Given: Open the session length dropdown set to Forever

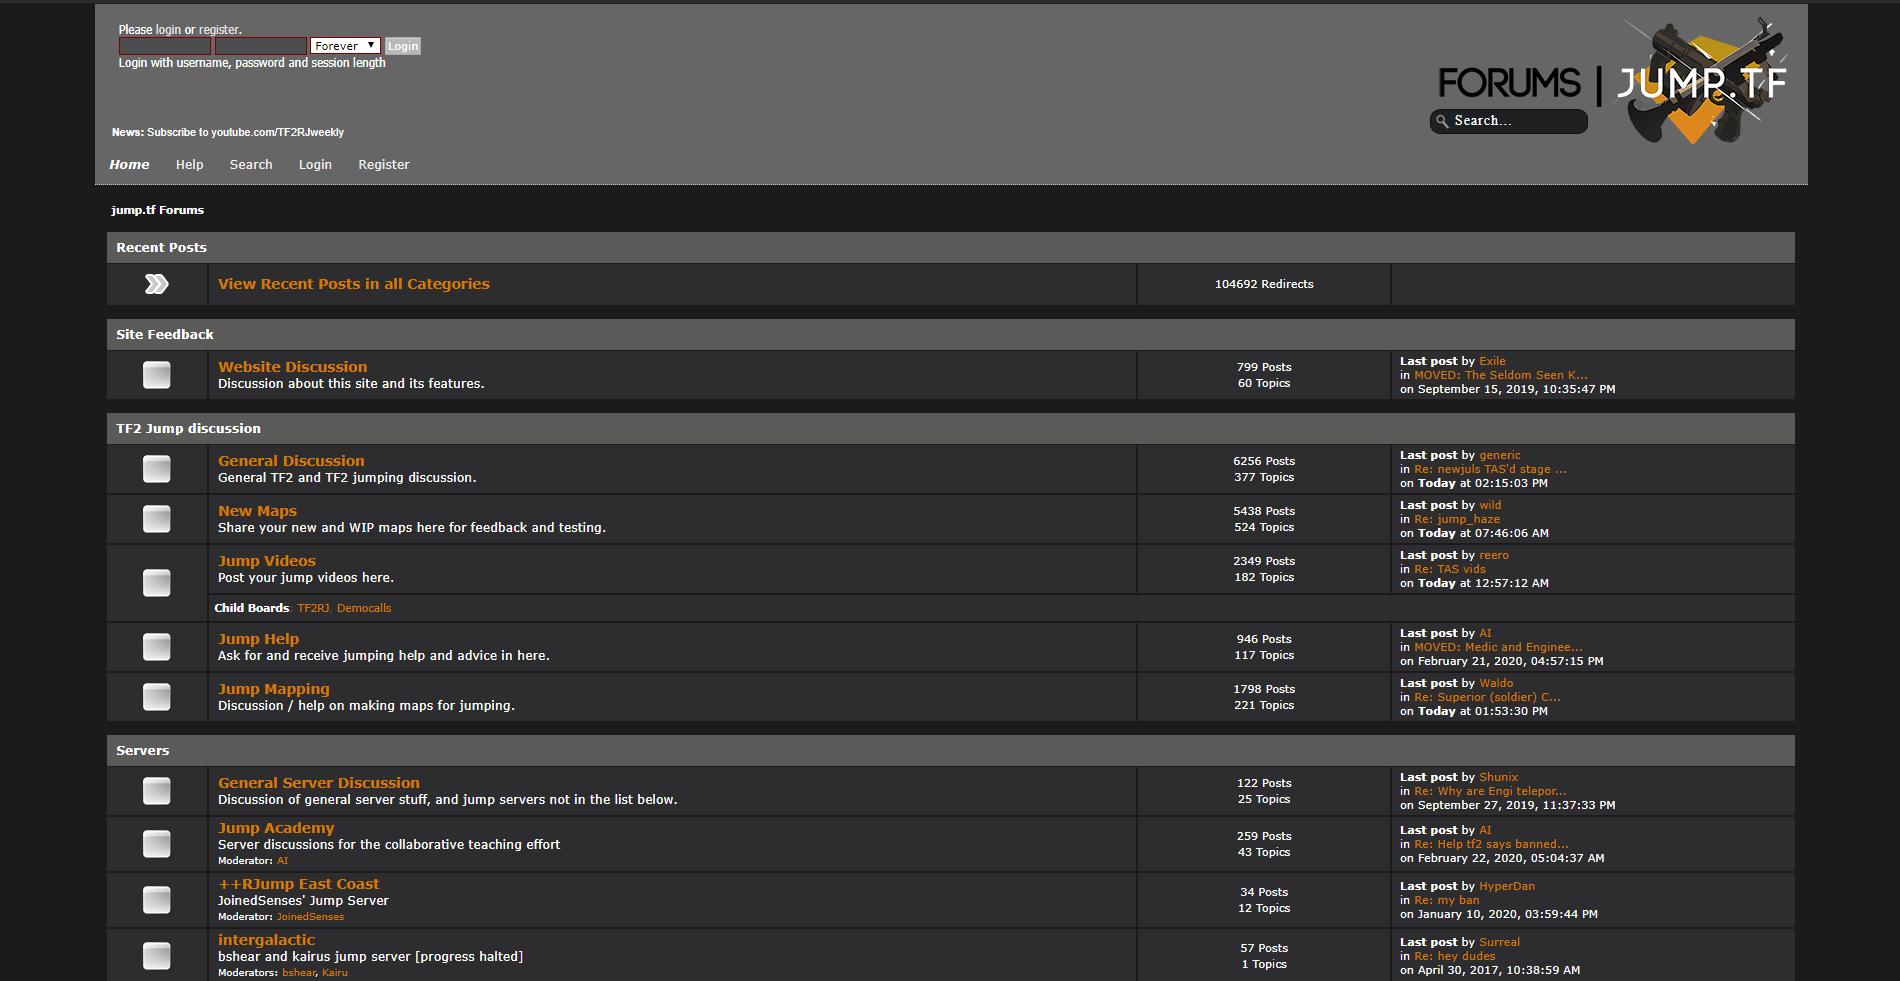Looking at the screenshot, I should [344, 45].
